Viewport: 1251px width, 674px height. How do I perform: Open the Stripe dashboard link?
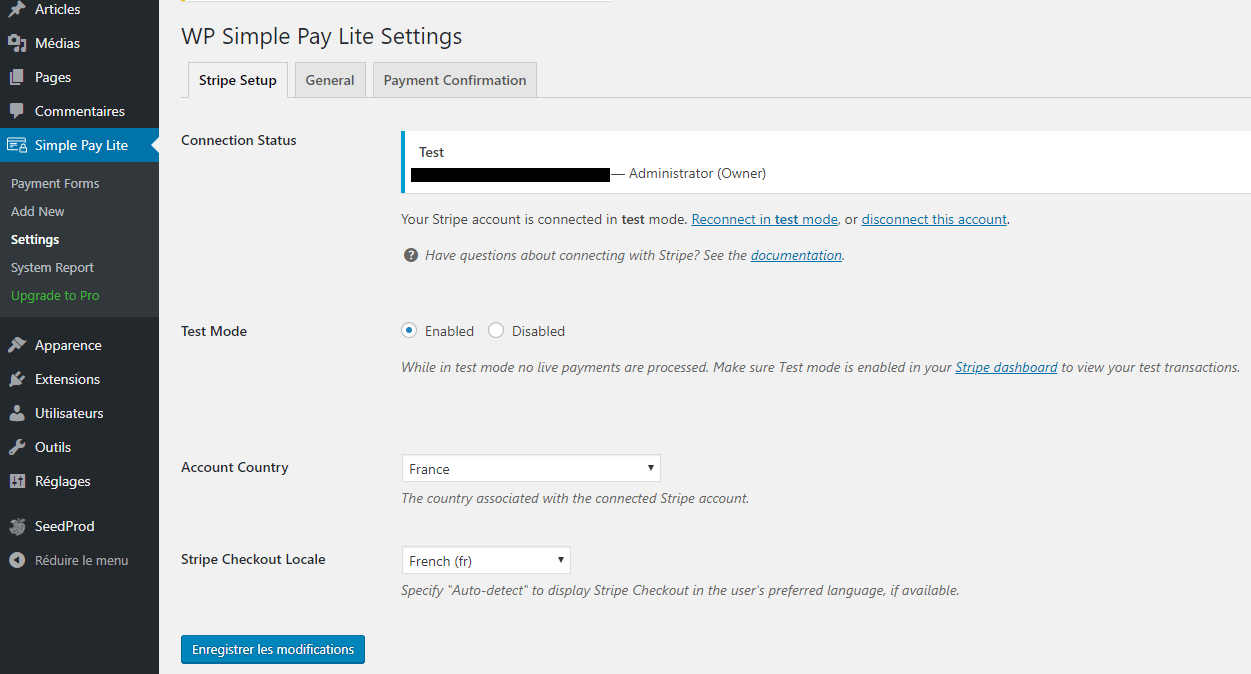[1006, 367]
